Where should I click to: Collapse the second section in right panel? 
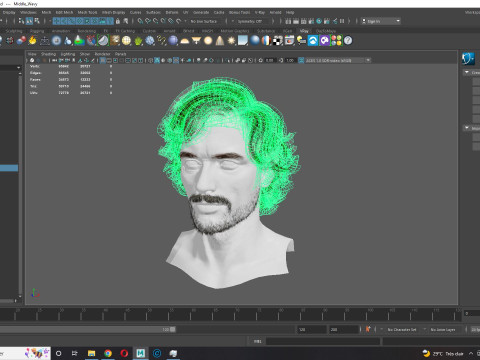[x=467, y=128]
